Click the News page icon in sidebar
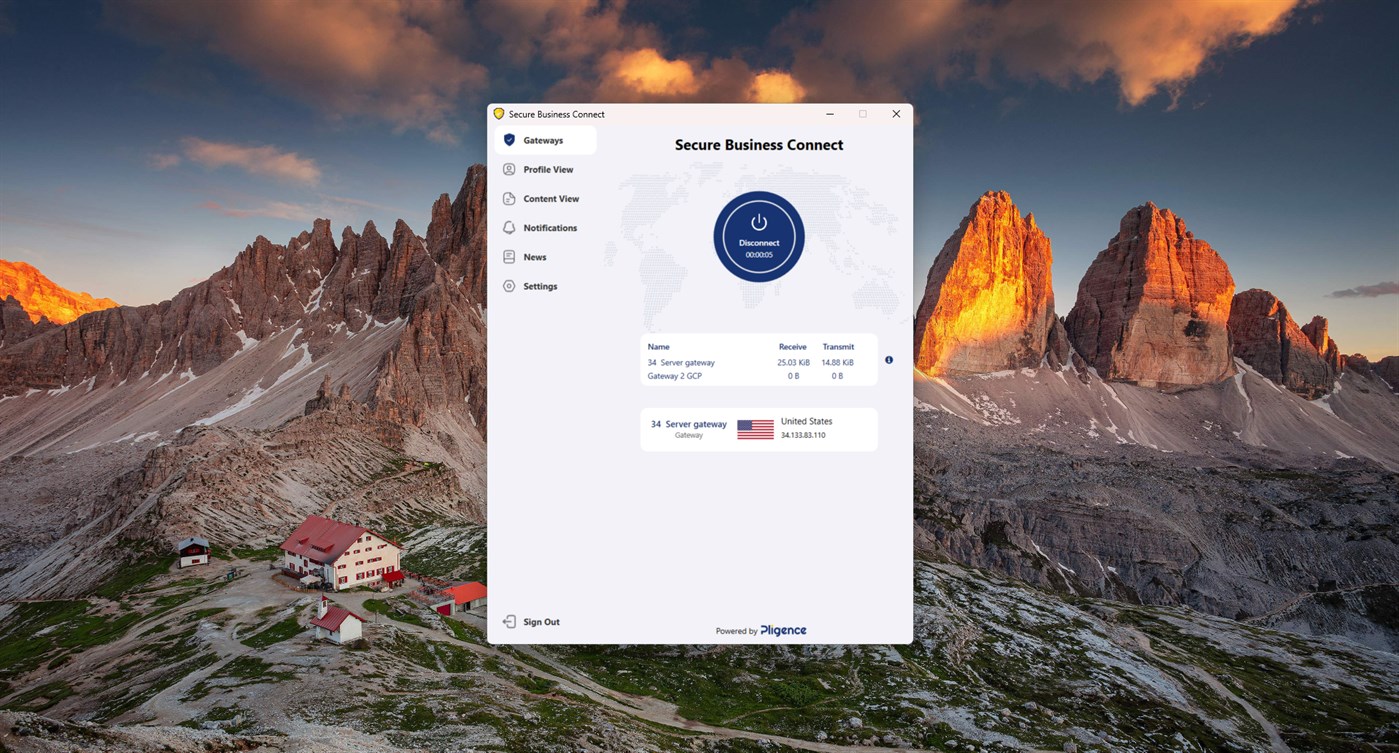 [x=509, y=257]
